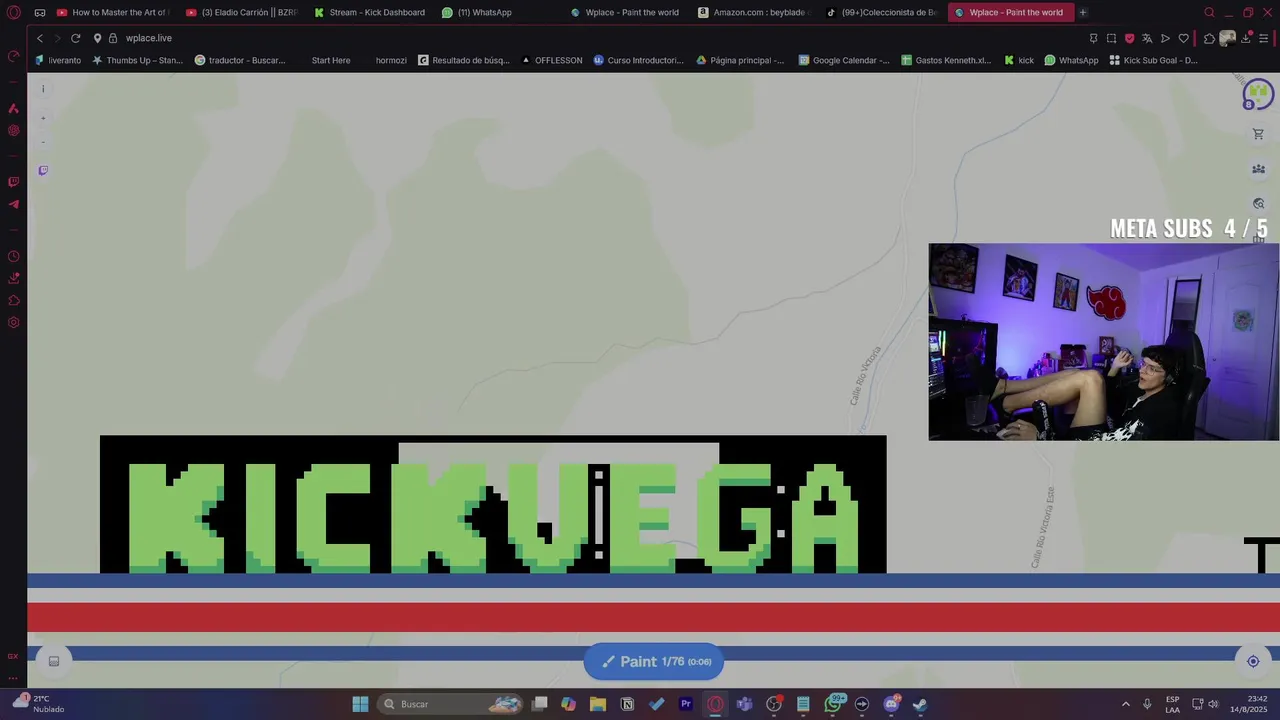Zoom in on the wplace map
1280x720 pixels.
coord(43,118)
